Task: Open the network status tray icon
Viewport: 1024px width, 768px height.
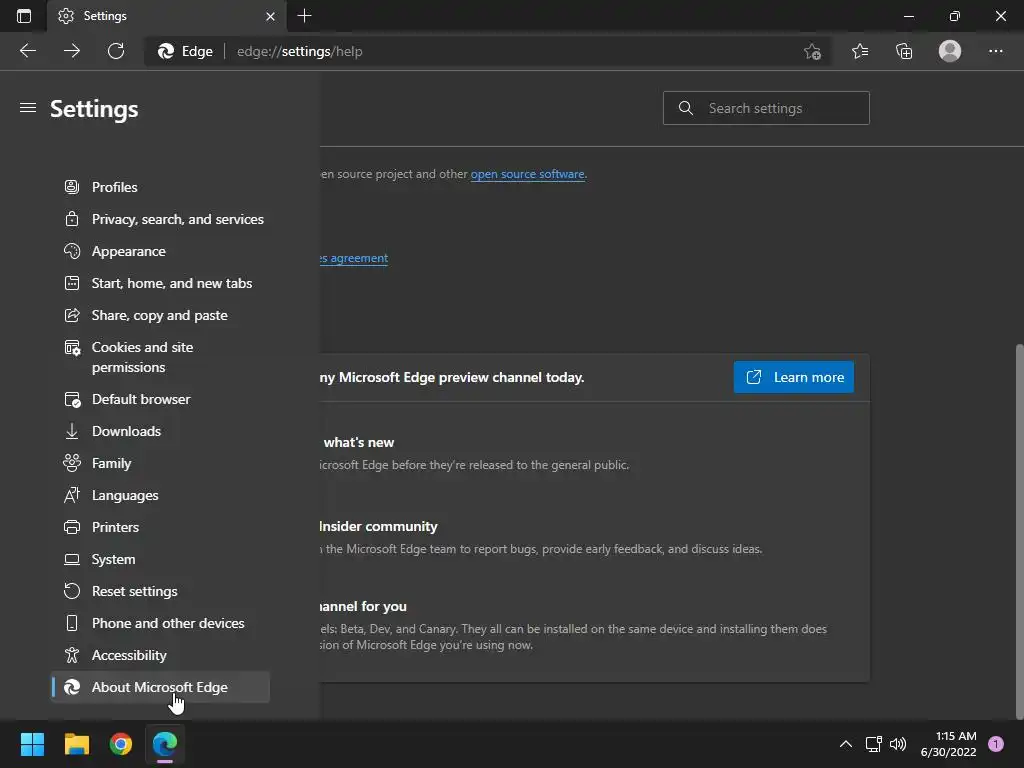Action: (873, 744)
